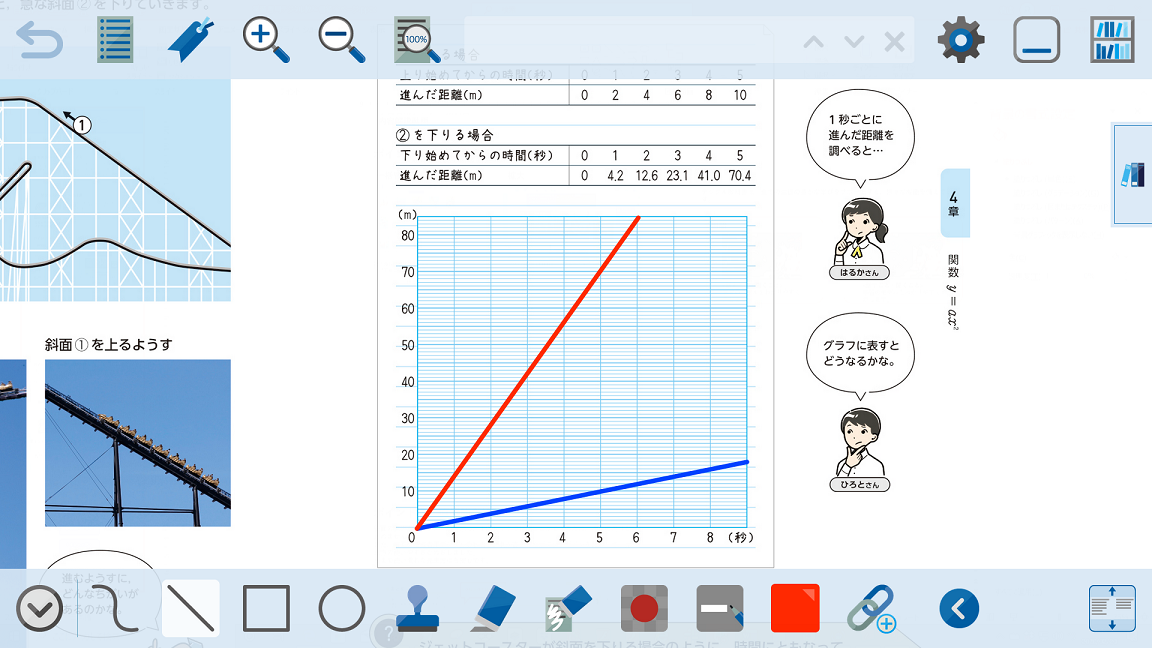Select the erase-all scribble eraser tool
Viewport: 1152px width, 648px height.
pyautogui.click(x=569, y=608)
